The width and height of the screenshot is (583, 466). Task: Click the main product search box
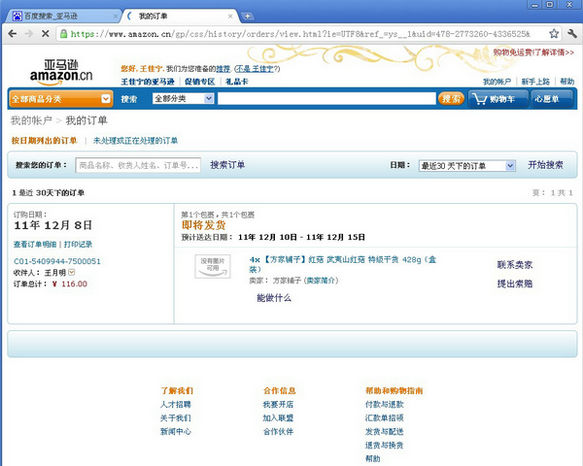click(326, 99)
